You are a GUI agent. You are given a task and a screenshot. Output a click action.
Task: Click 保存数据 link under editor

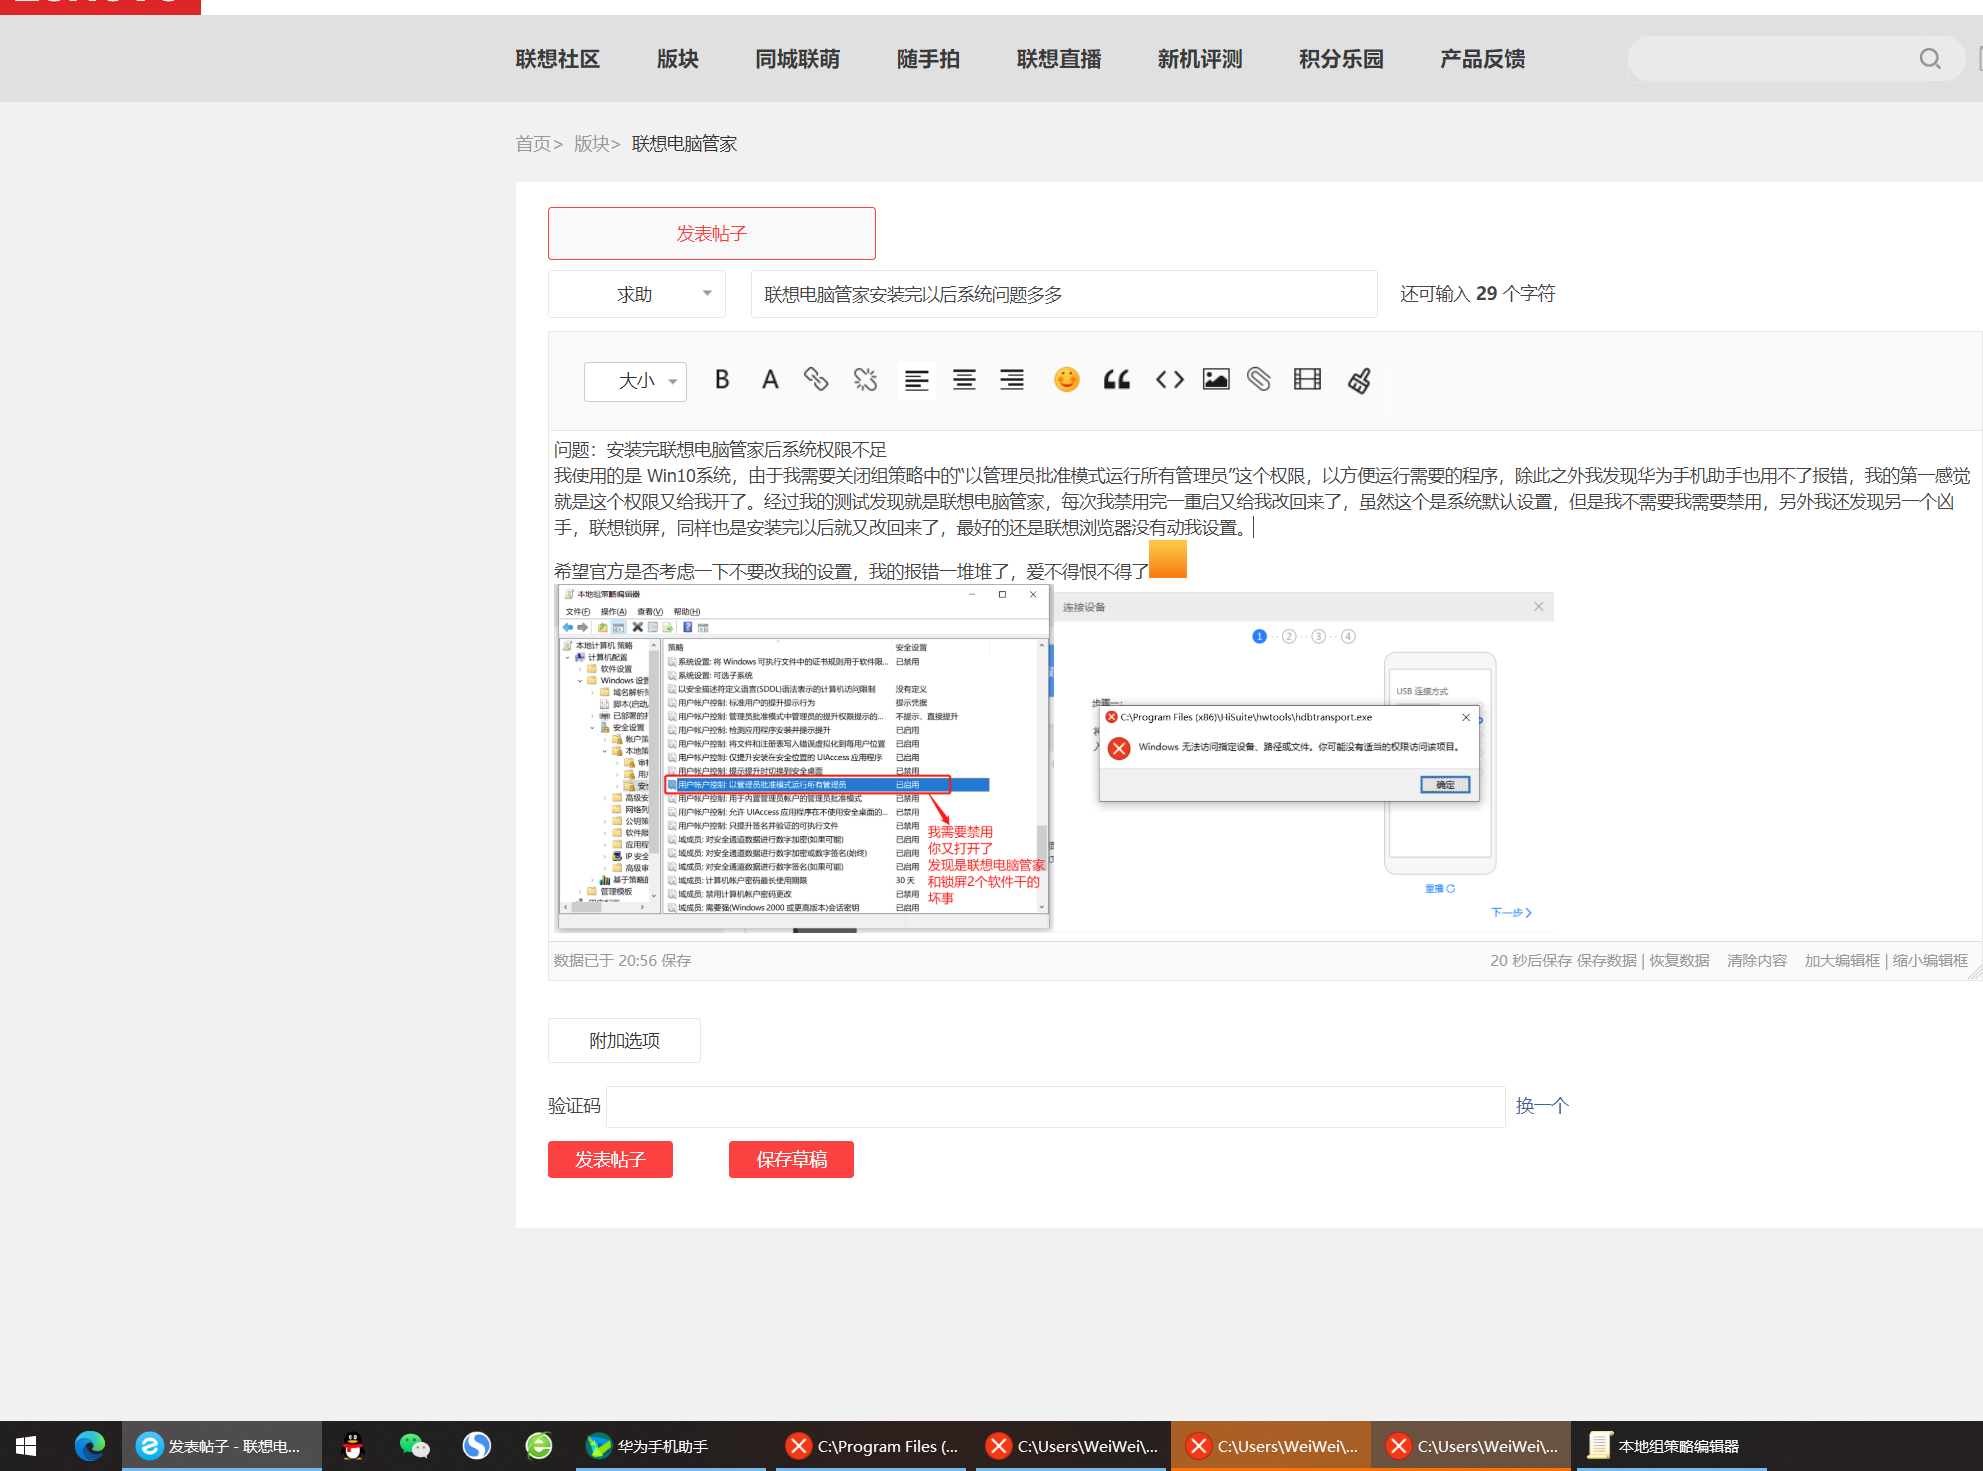coord(1606,960)
